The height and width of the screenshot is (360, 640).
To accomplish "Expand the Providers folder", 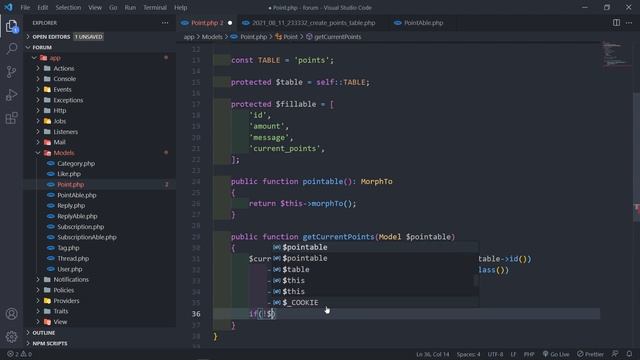I will (x=100, y=301).
